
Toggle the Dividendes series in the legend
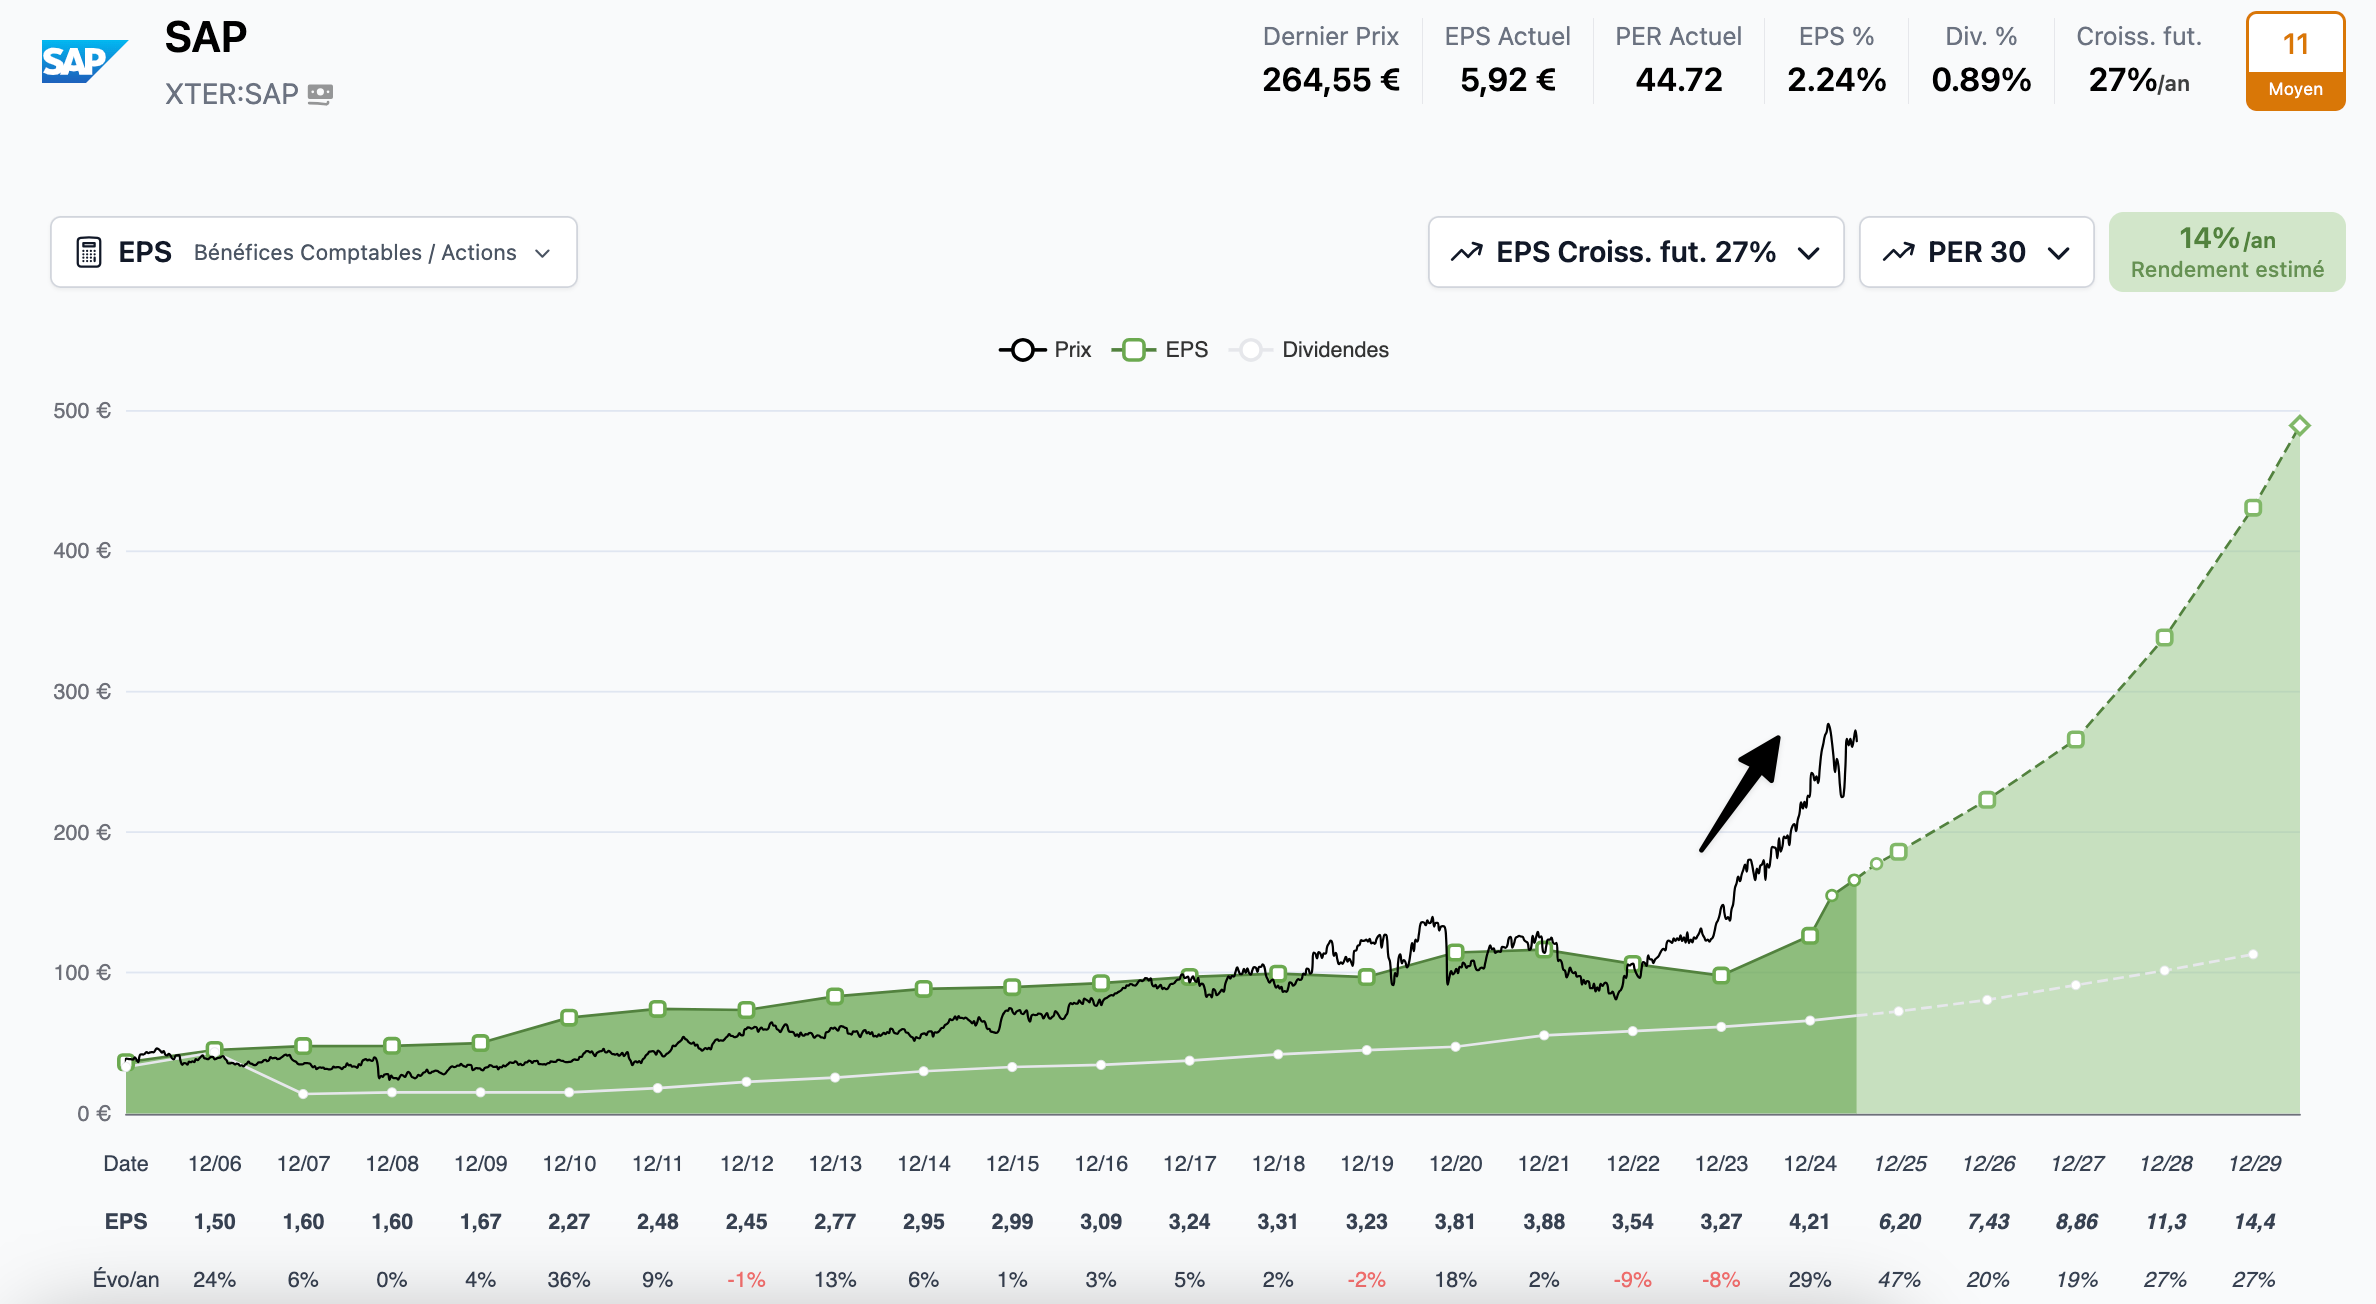[x=1310, y=350]
